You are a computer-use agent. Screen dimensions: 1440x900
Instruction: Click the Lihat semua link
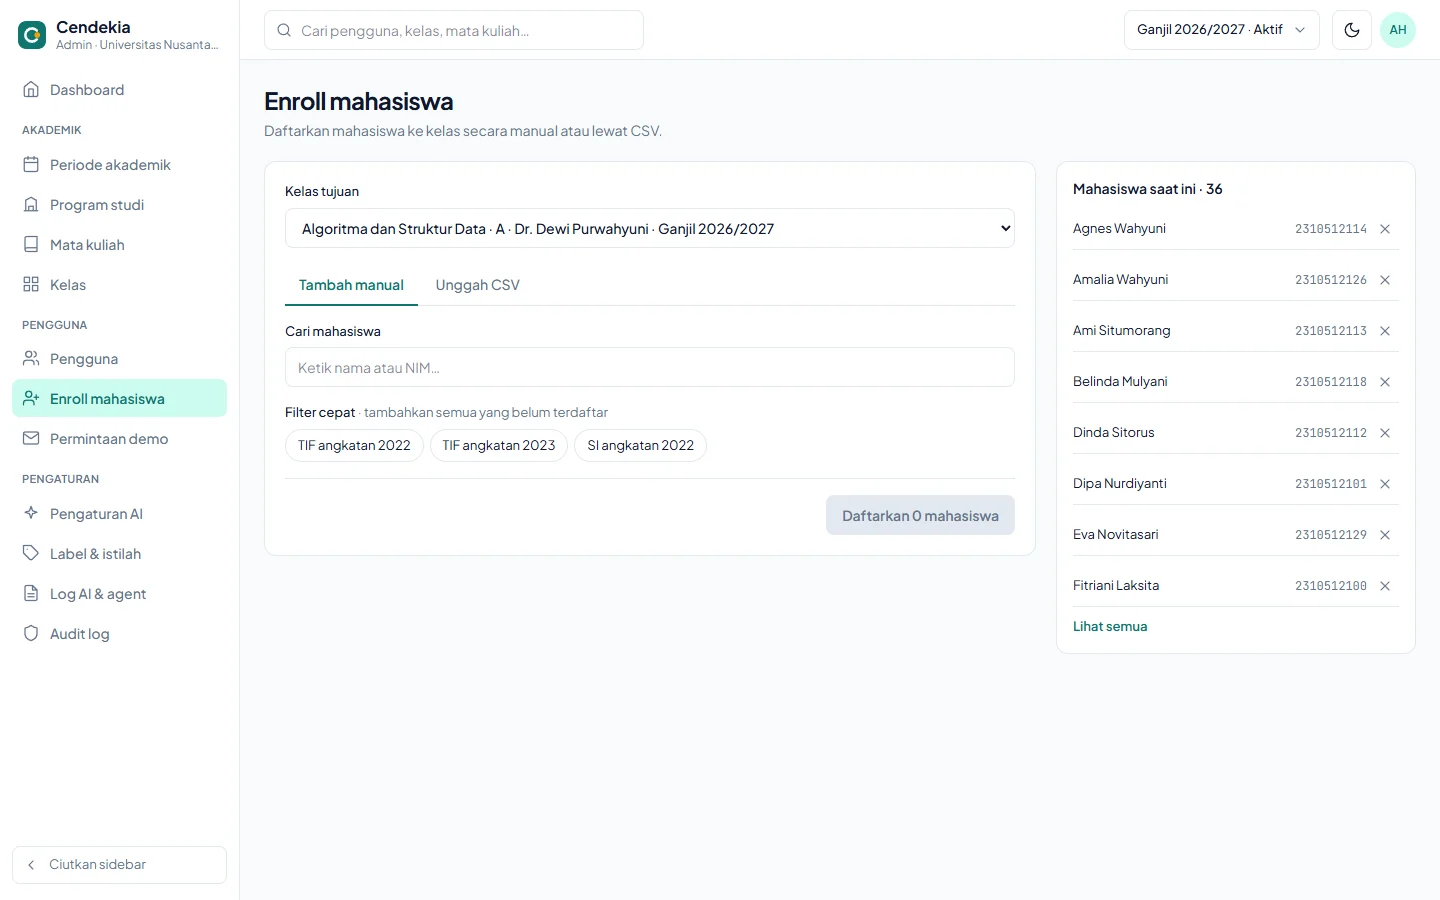tap(1110, 627)
